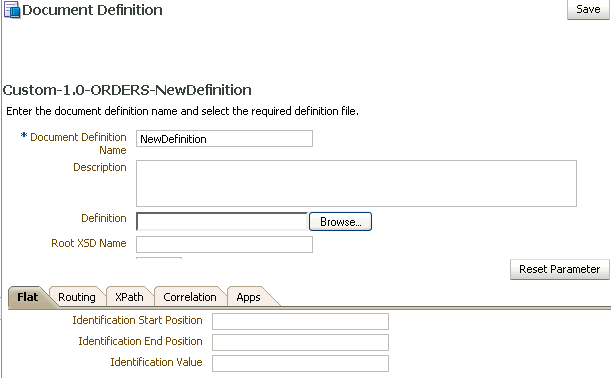
Task: Click into the Description text area
Action: [x=356, y=183]
